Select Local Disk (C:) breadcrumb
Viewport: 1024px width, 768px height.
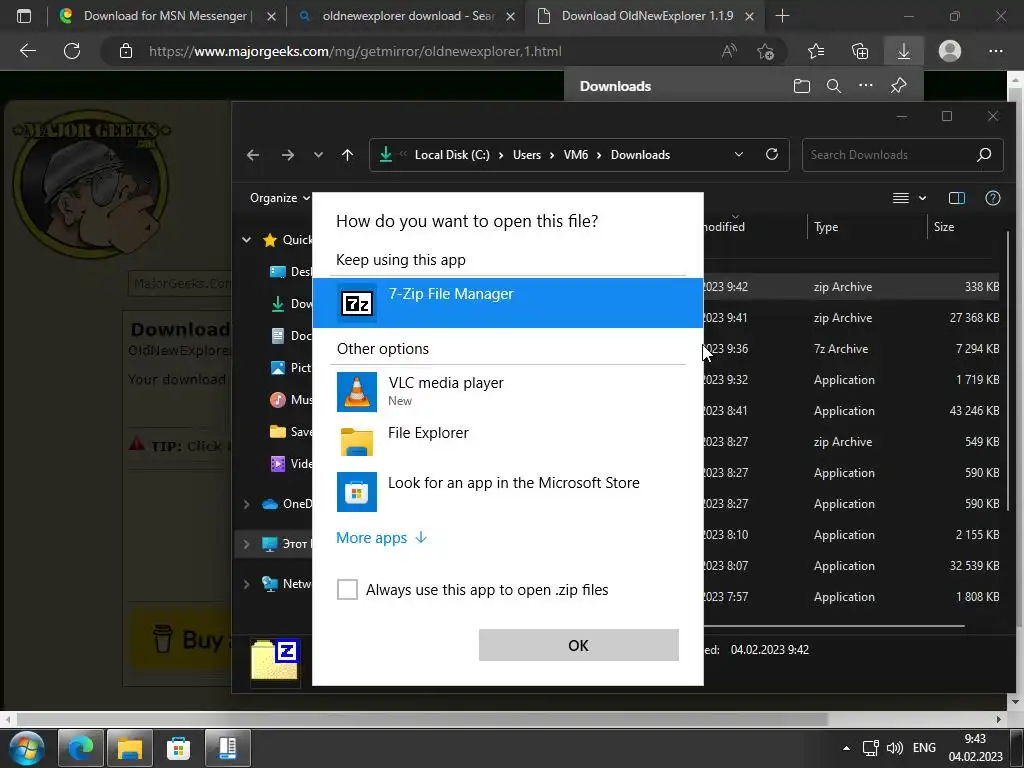[452, 155]
